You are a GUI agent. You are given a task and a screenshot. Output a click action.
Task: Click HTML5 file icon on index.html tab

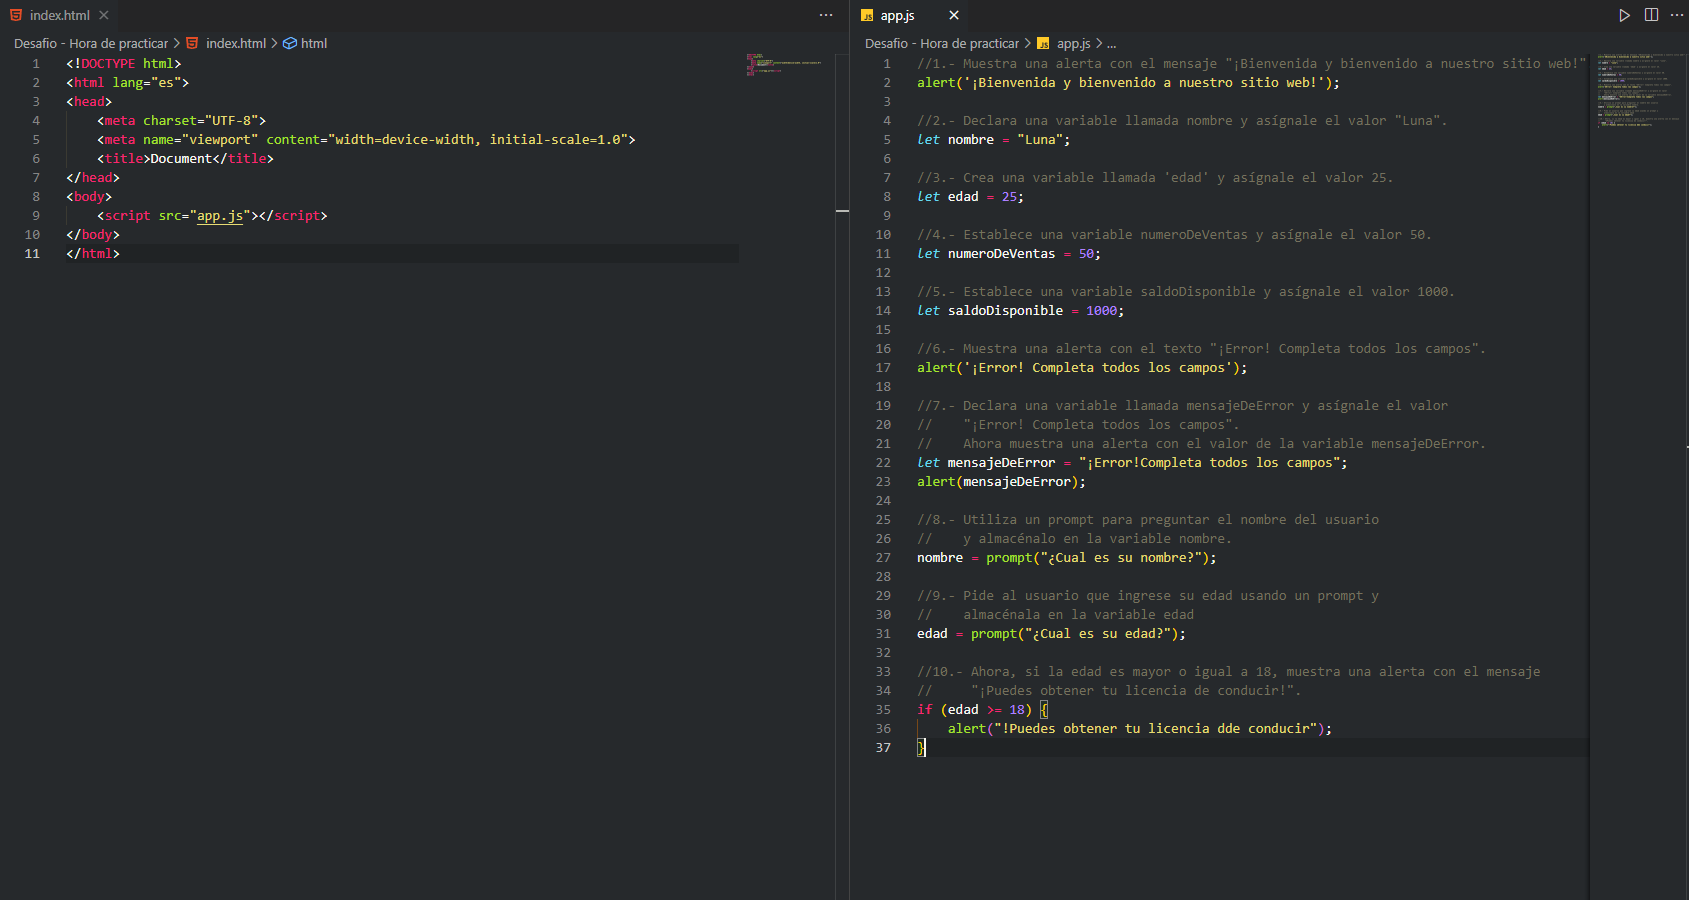16,15
